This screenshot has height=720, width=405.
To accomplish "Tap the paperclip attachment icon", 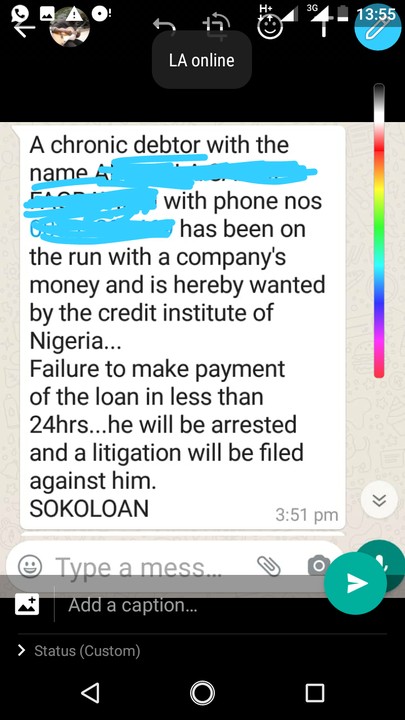I will click(x=269, y=566).
